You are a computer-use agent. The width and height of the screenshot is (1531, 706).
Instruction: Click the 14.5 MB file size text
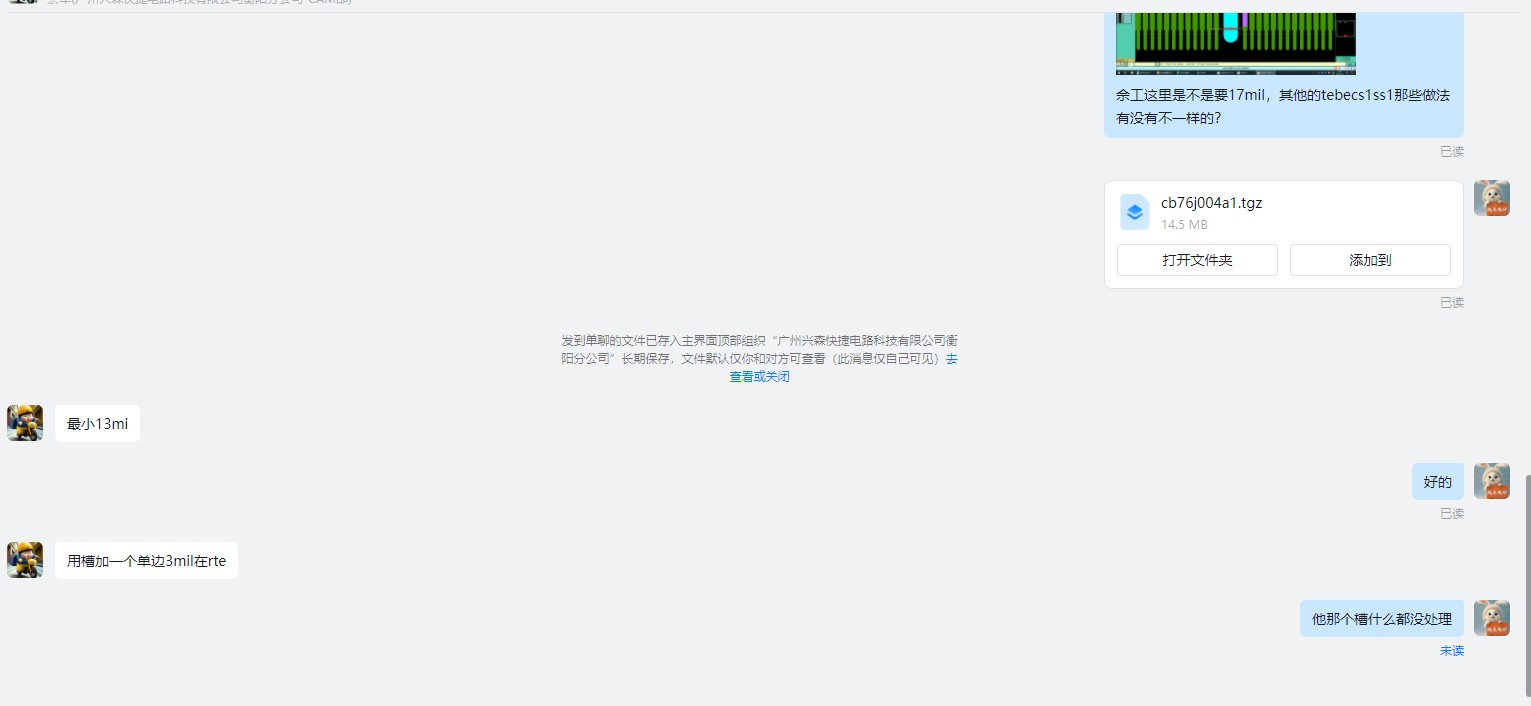(1184, 225)
